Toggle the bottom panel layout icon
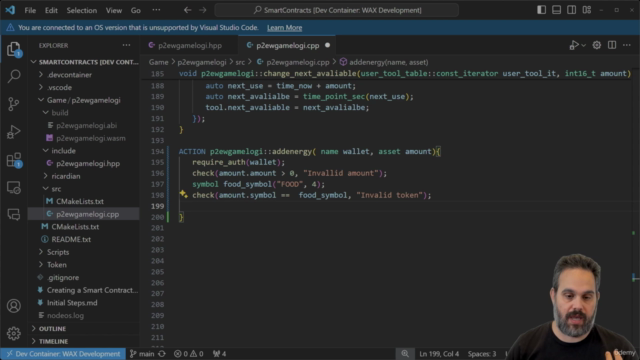 pos(556,10)
